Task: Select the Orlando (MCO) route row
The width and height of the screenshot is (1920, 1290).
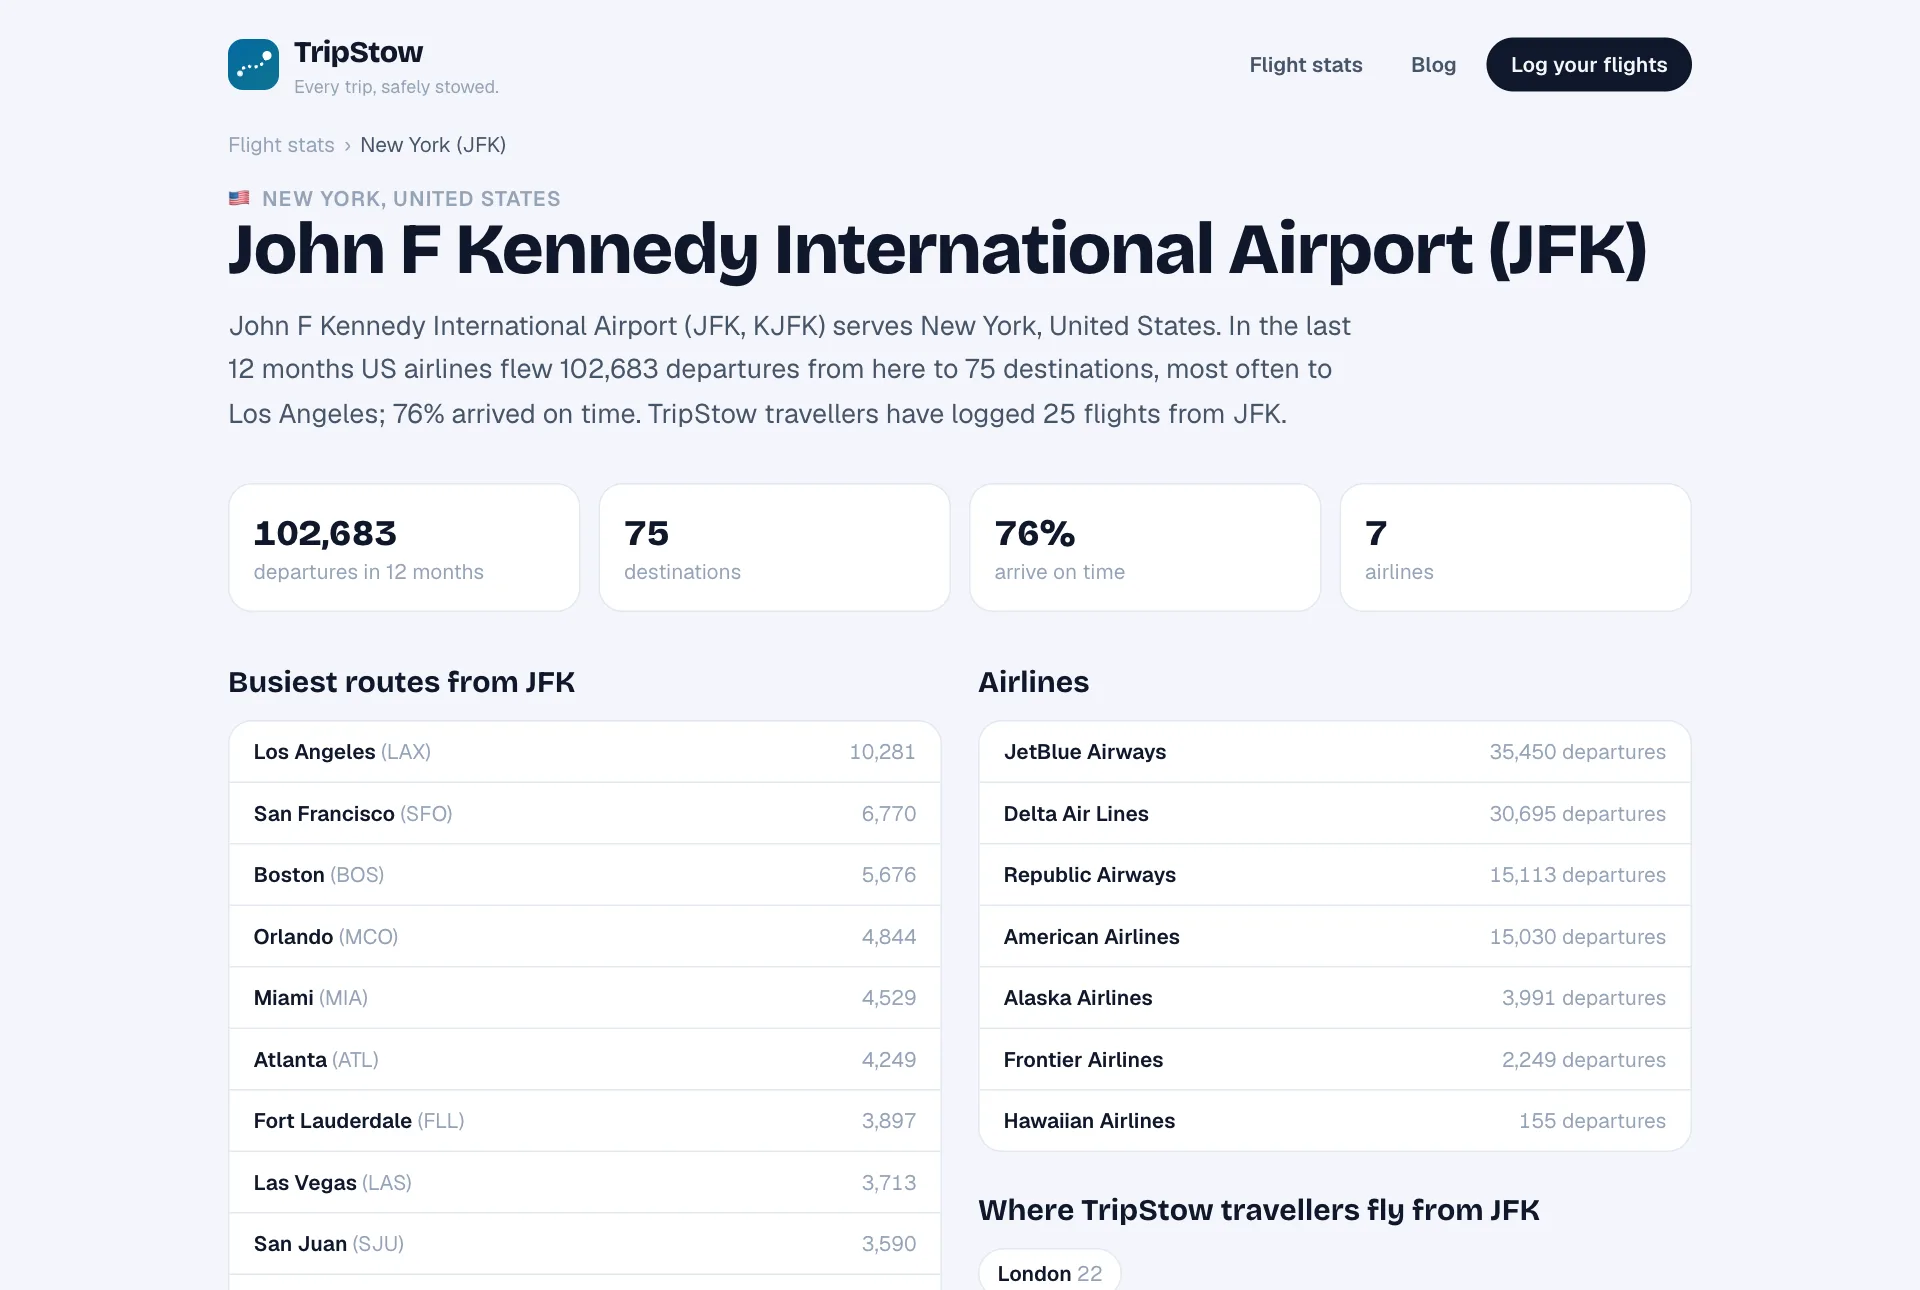Action: click(584, 937)
